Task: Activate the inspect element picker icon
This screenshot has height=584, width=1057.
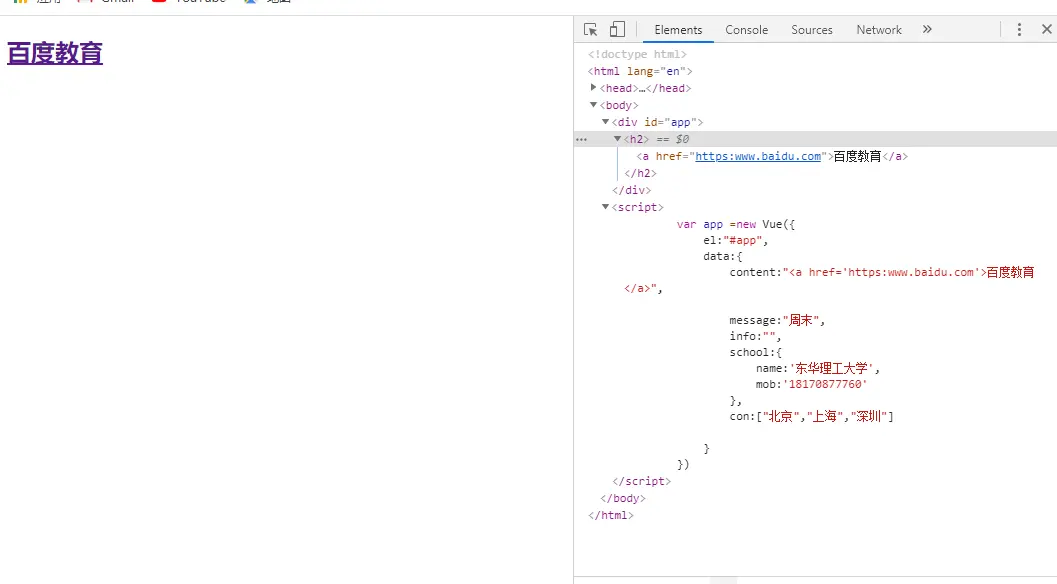Action: pos(591,30)
